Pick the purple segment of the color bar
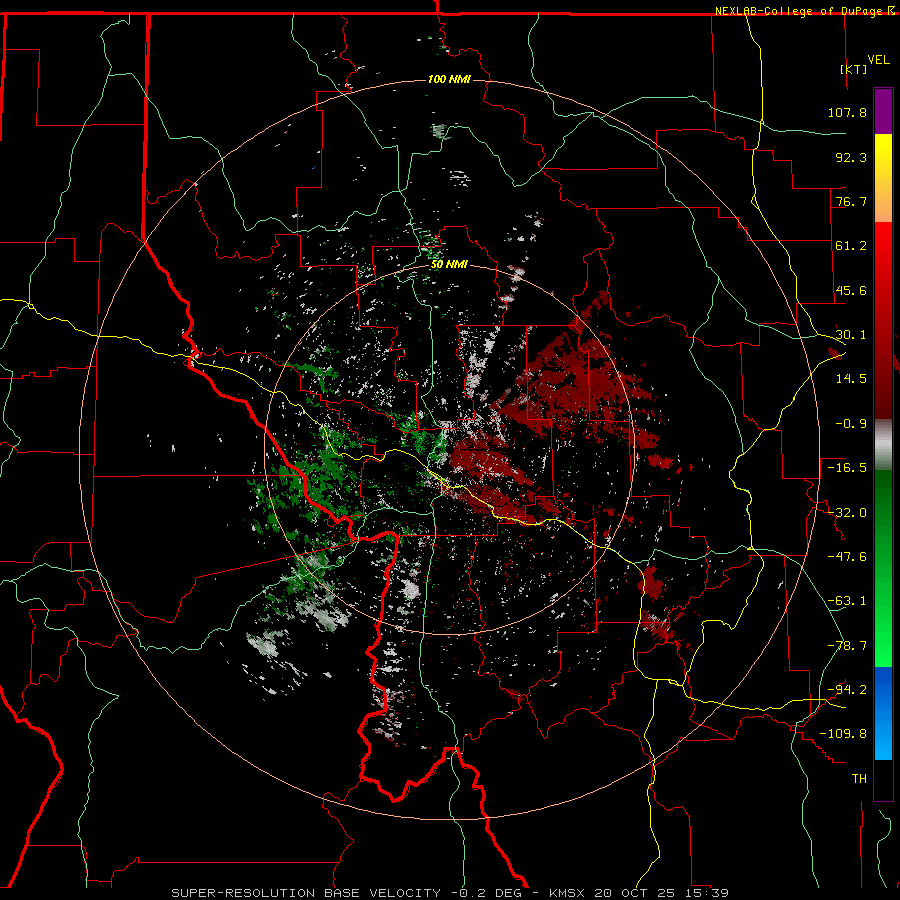900x900 pixels. [883, 111]
